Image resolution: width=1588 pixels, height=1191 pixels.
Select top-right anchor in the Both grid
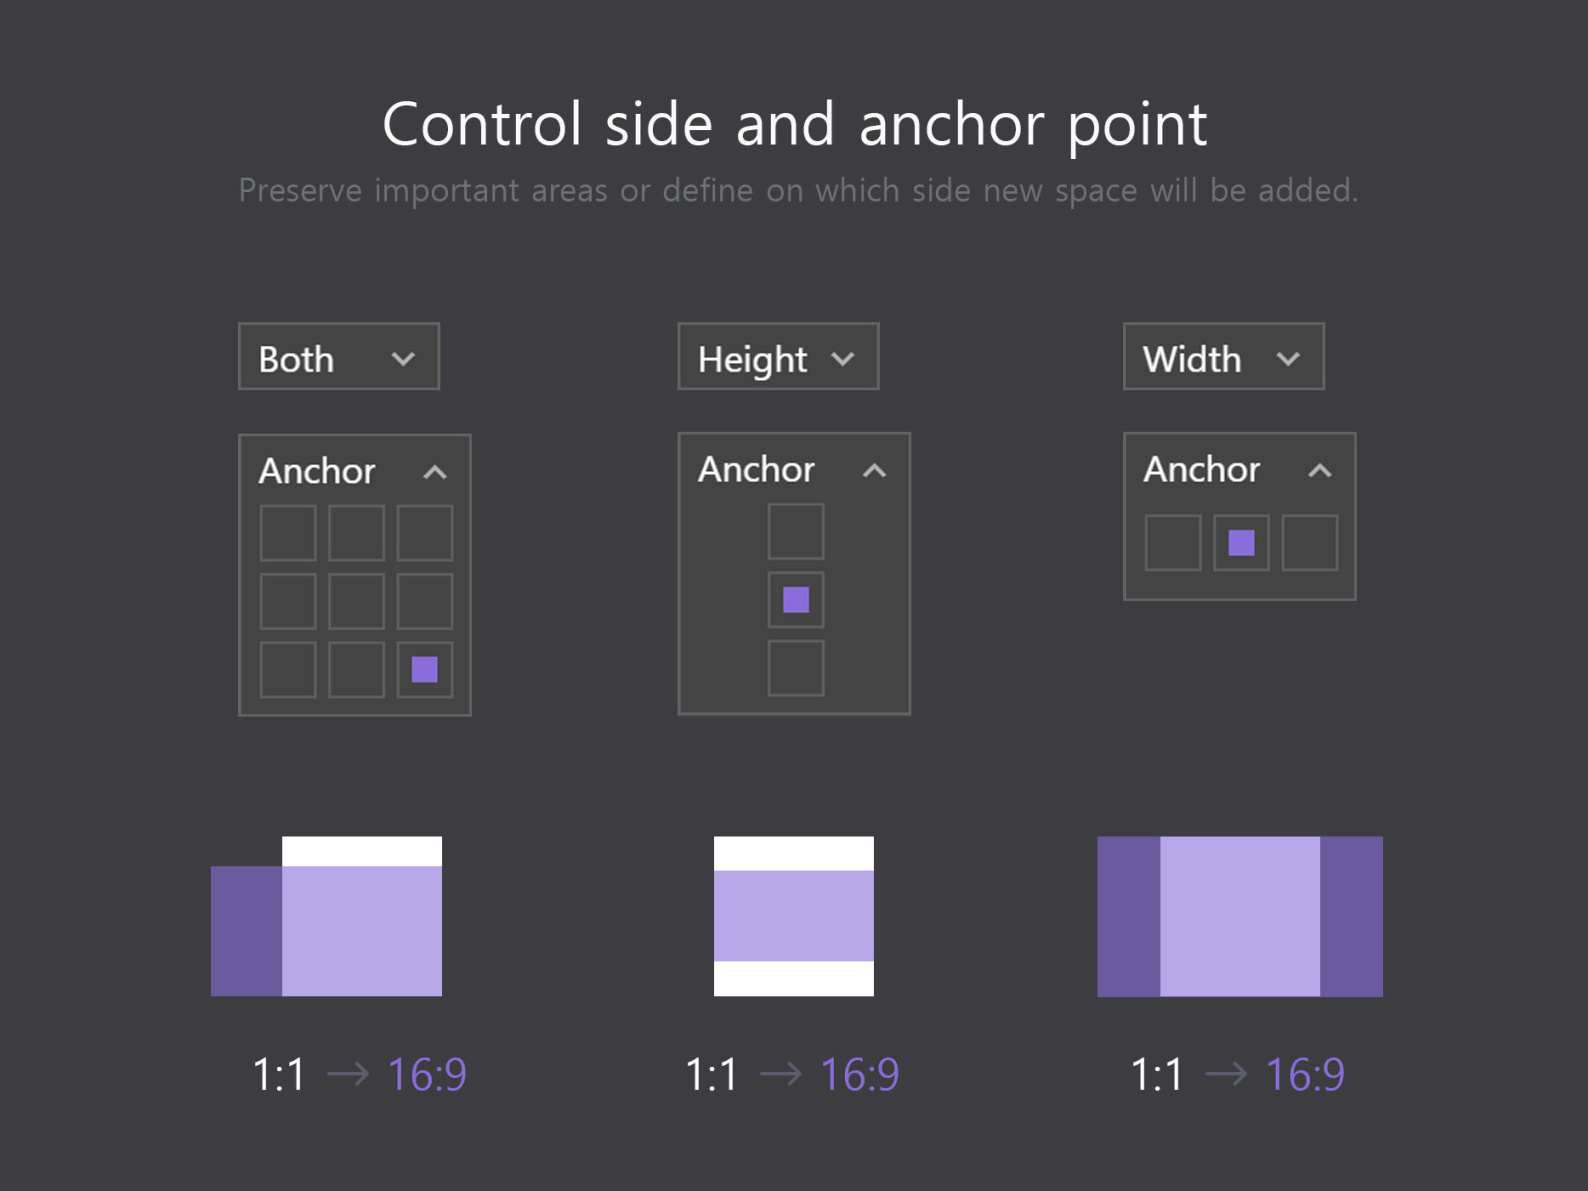pyautogui.click(x=425, y=533)
